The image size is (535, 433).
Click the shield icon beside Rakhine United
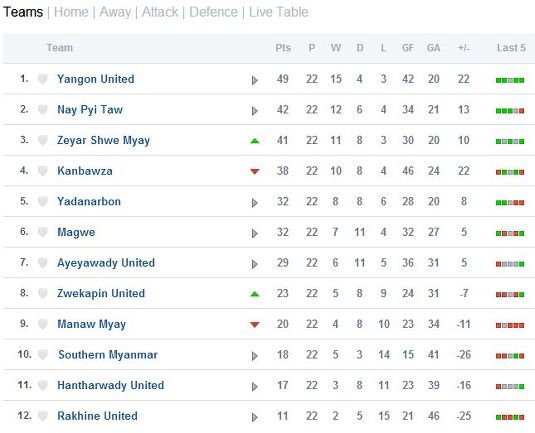coord(43,416)
